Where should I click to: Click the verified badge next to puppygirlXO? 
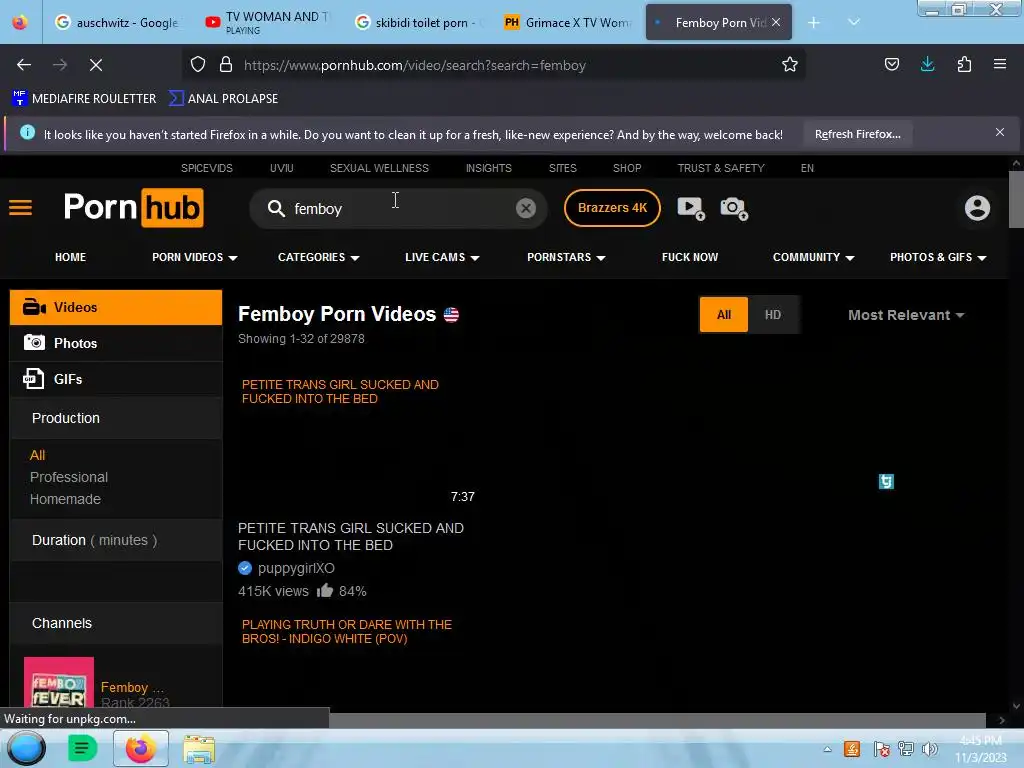pyautogui.click(x=245, y=568)
